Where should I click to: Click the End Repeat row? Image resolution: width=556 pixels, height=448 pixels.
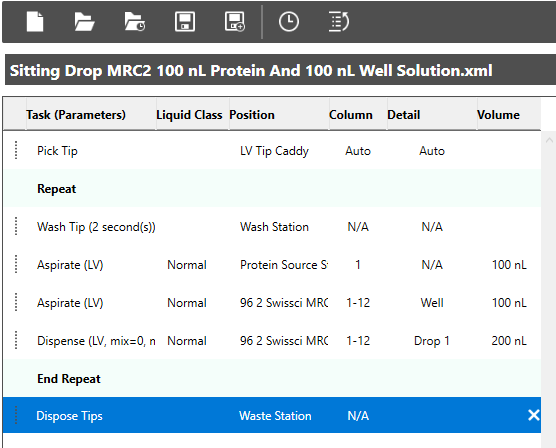pyautogui.click(x=272, y=378)
